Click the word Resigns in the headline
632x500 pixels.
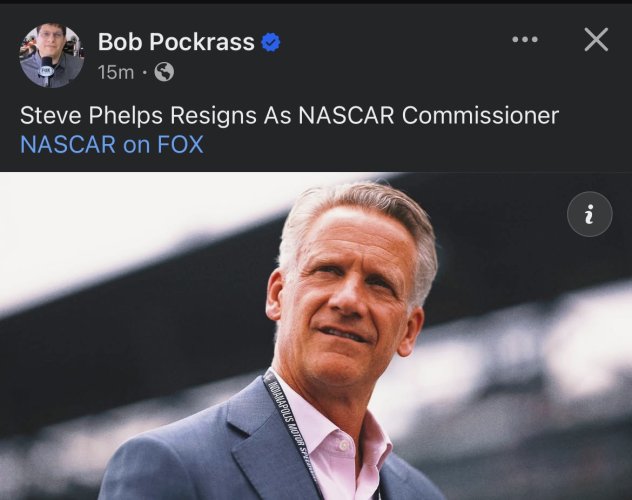196,115
